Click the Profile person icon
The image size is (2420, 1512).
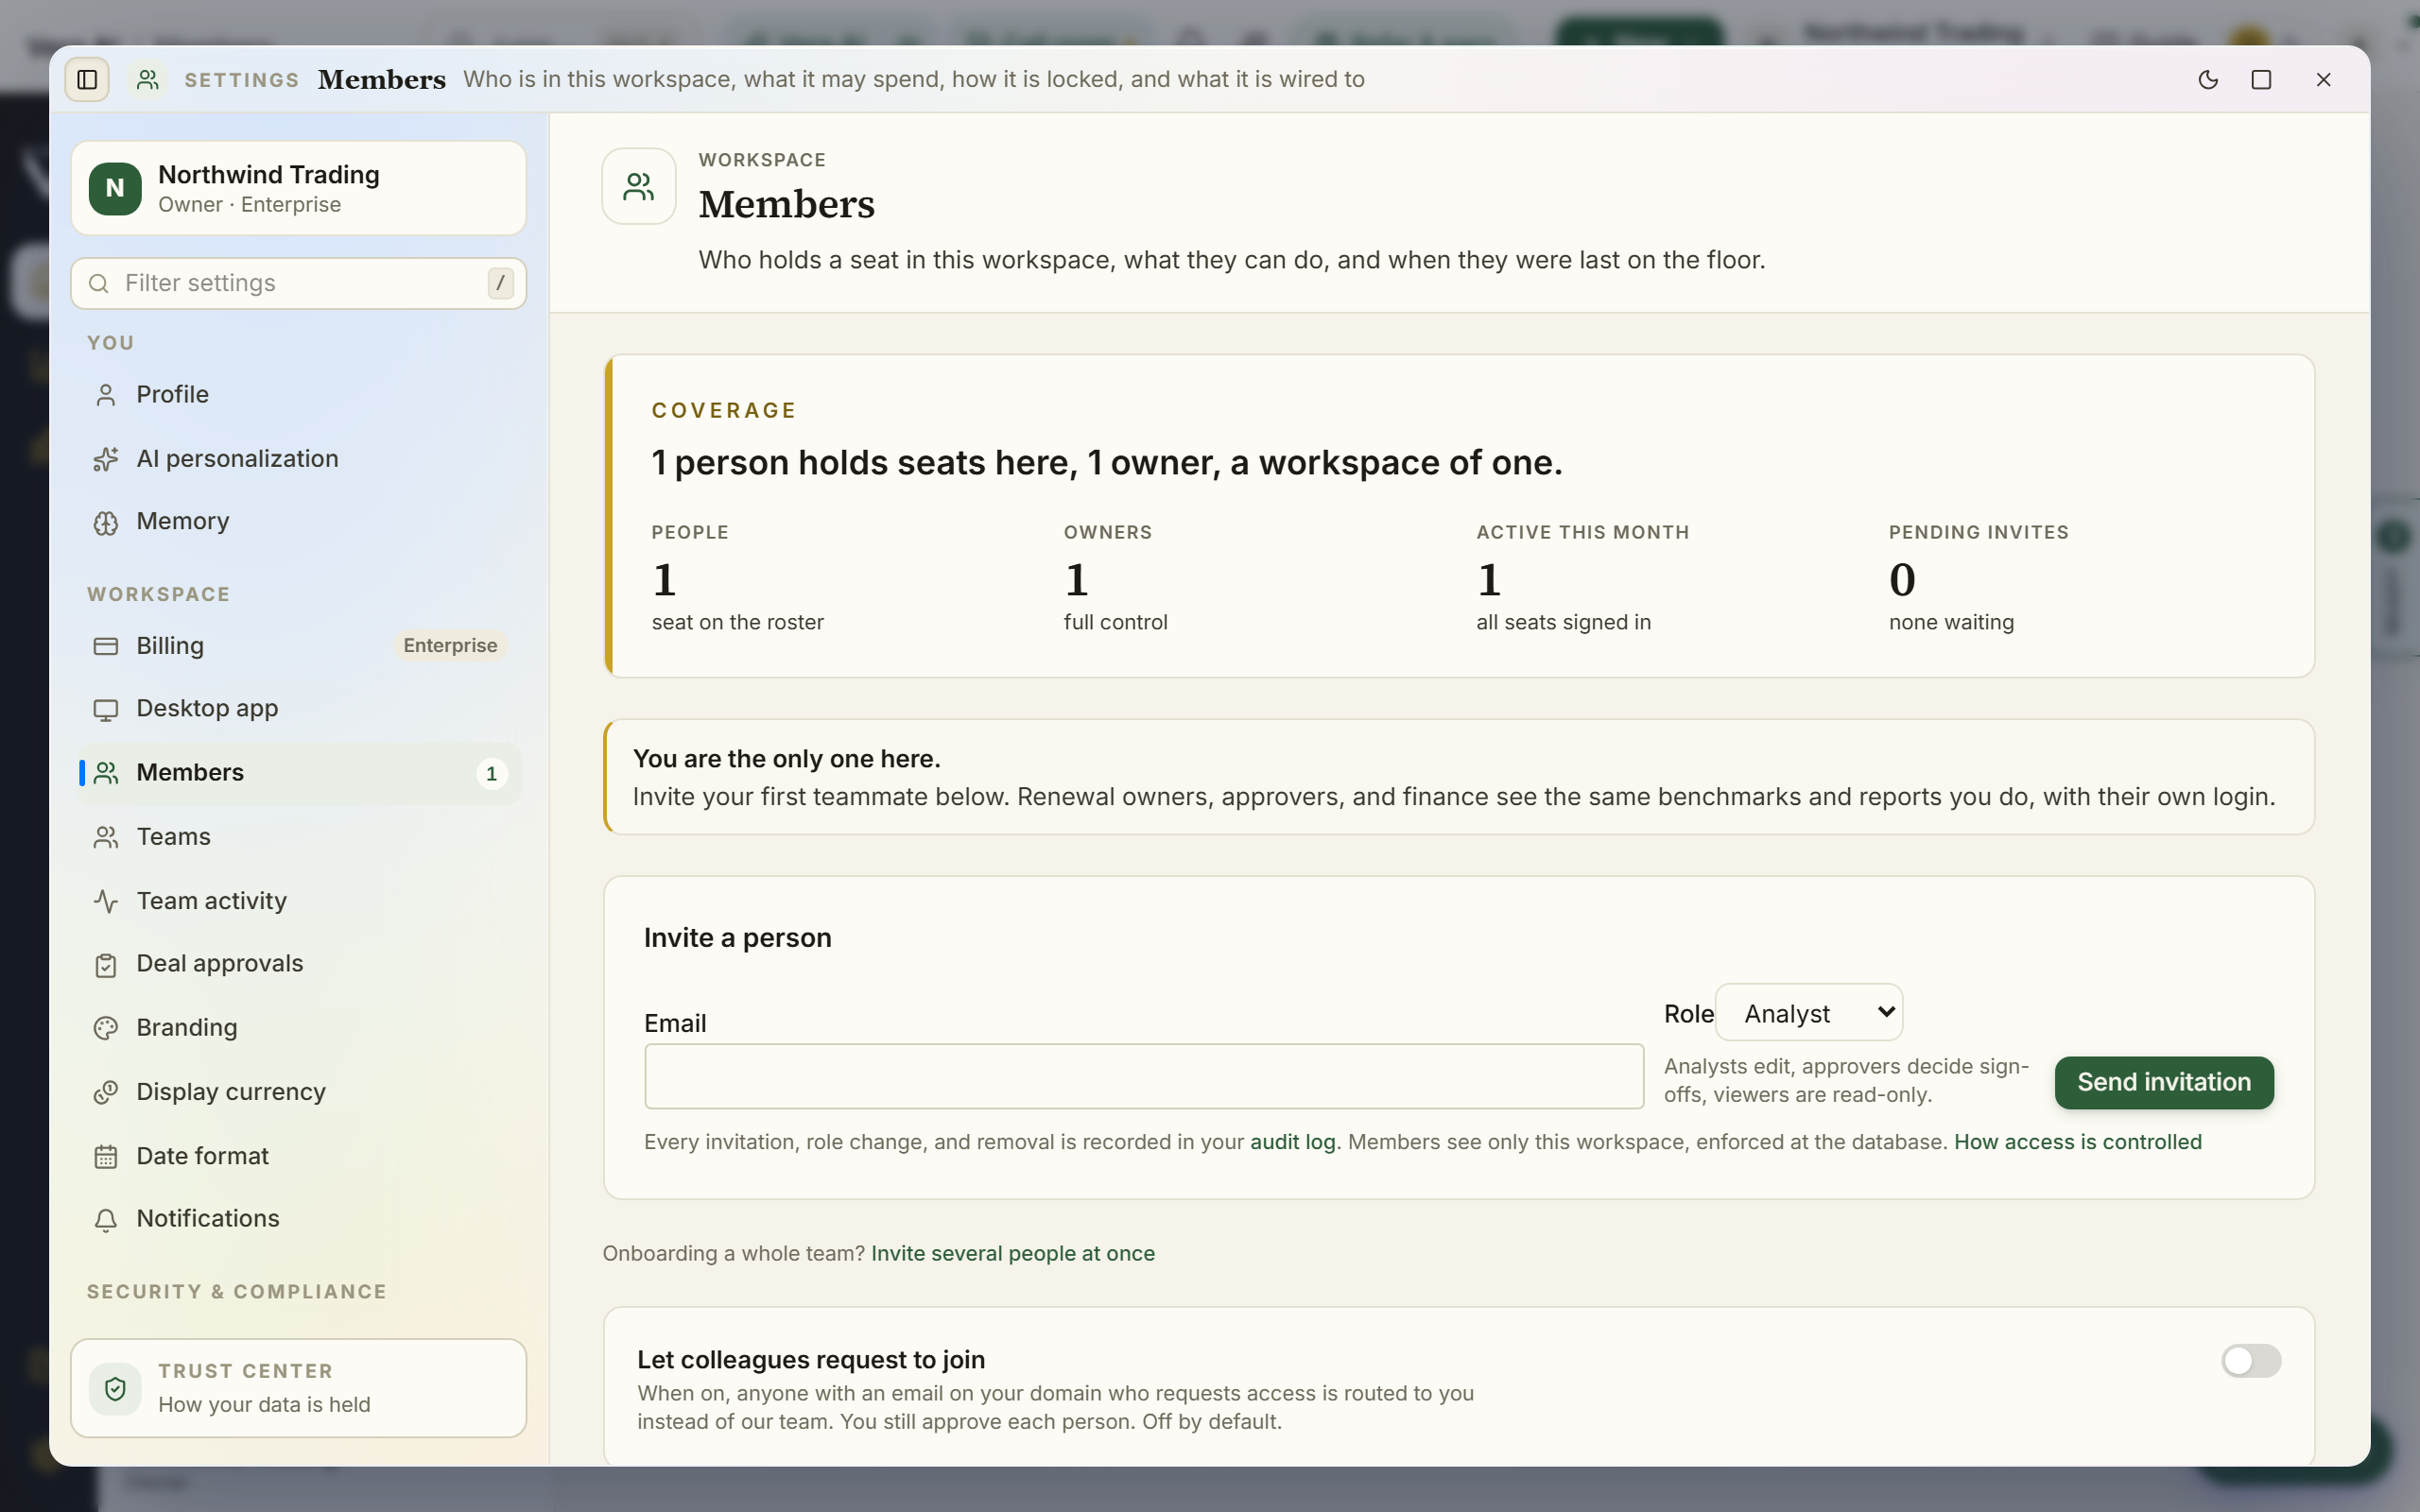click(x=106, y=395)
